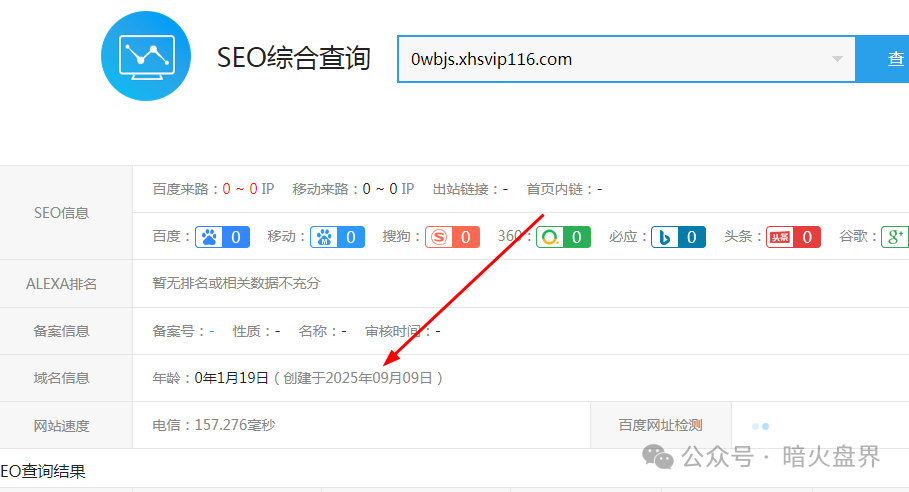Open the domain input dropdown arrow

[x=837, y=59]
